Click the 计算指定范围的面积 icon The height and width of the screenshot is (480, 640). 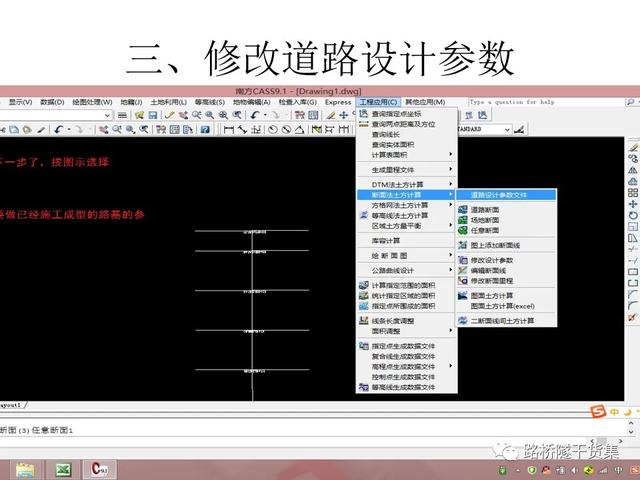point(364,285)
